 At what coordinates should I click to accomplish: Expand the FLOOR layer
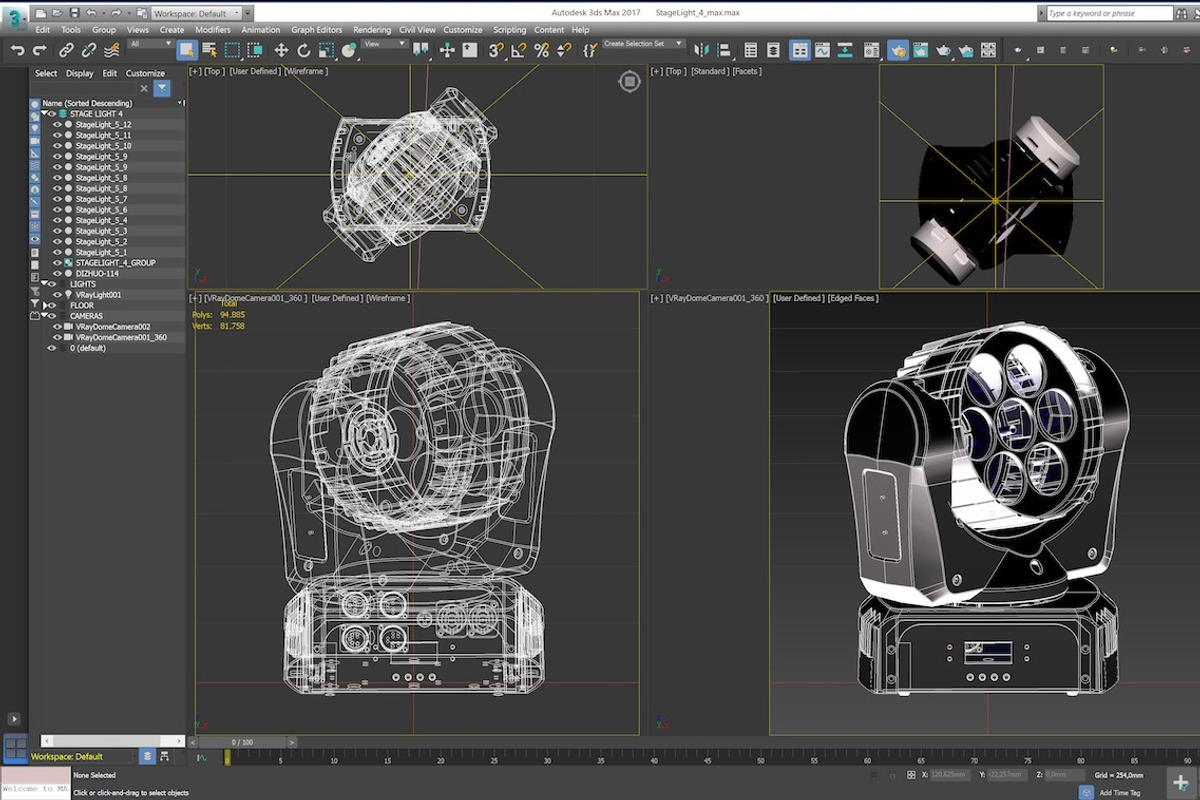(x=44, y=306)
